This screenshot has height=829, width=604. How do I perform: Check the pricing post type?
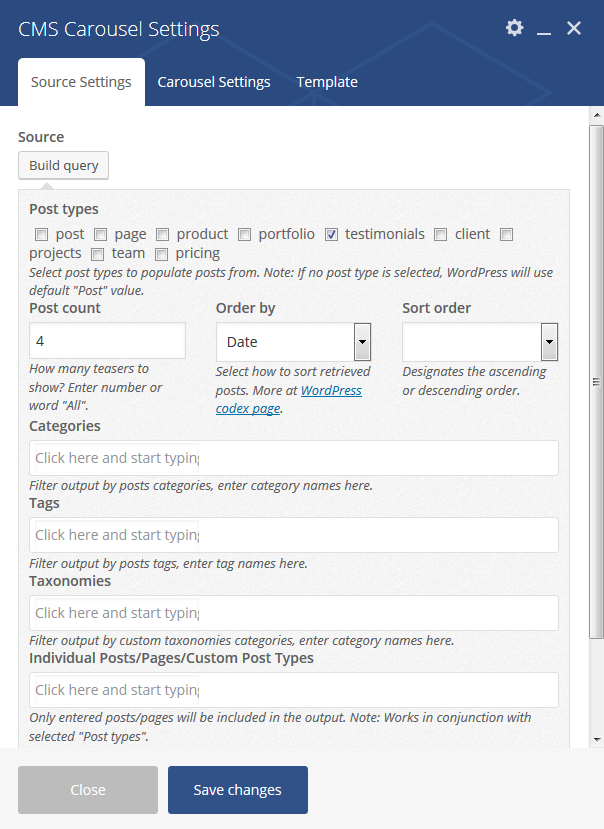pyautogui.click(x=161, y=255)
